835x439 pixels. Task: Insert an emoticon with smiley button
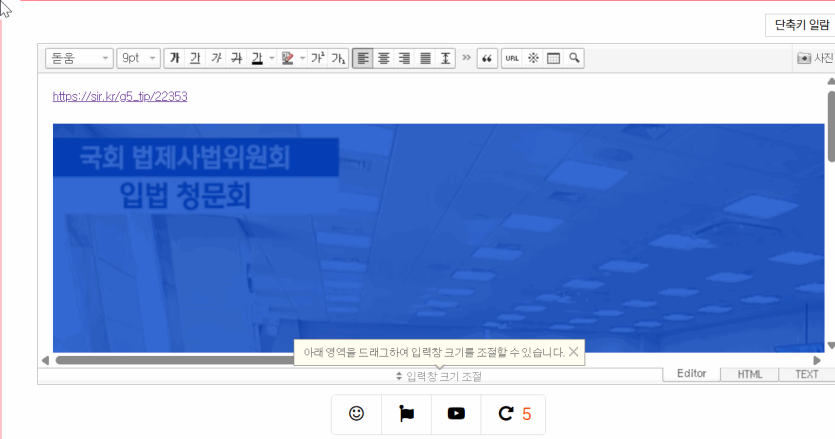[356, 413]
